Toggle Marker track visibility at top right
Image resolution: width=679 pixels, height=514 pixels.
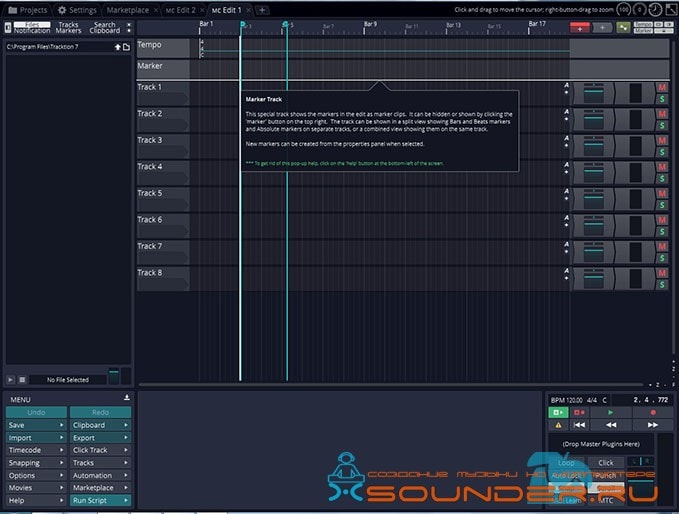click(643, 31)
